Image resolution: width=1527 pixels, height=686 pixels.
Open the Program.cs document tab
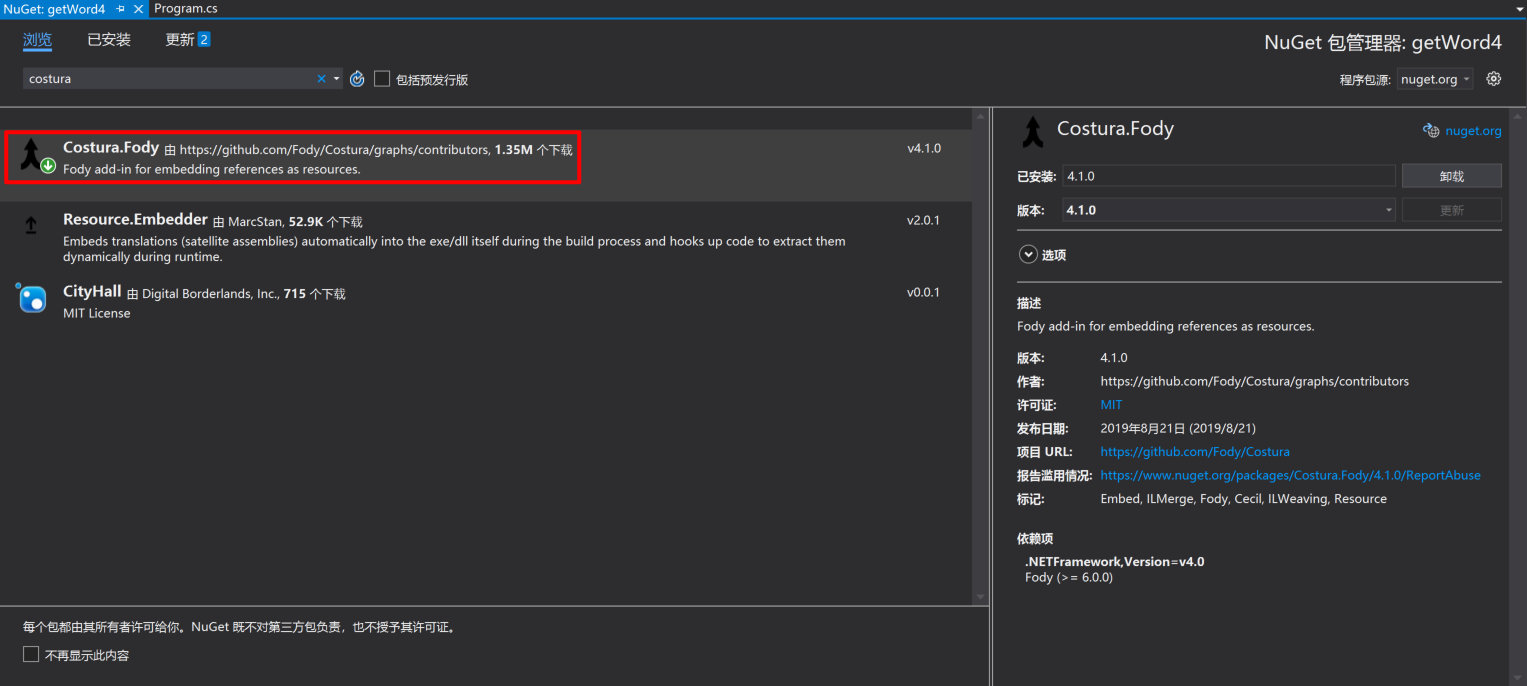pos(186,8)
